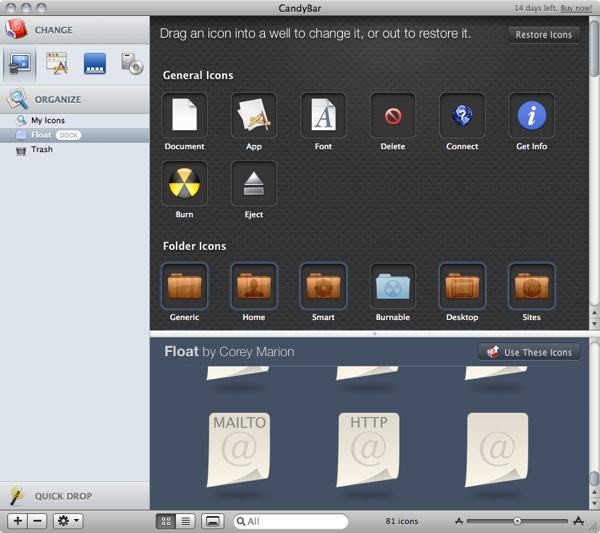
Task: Select the Burnable folder icon
Action: [x=393, y=286]
